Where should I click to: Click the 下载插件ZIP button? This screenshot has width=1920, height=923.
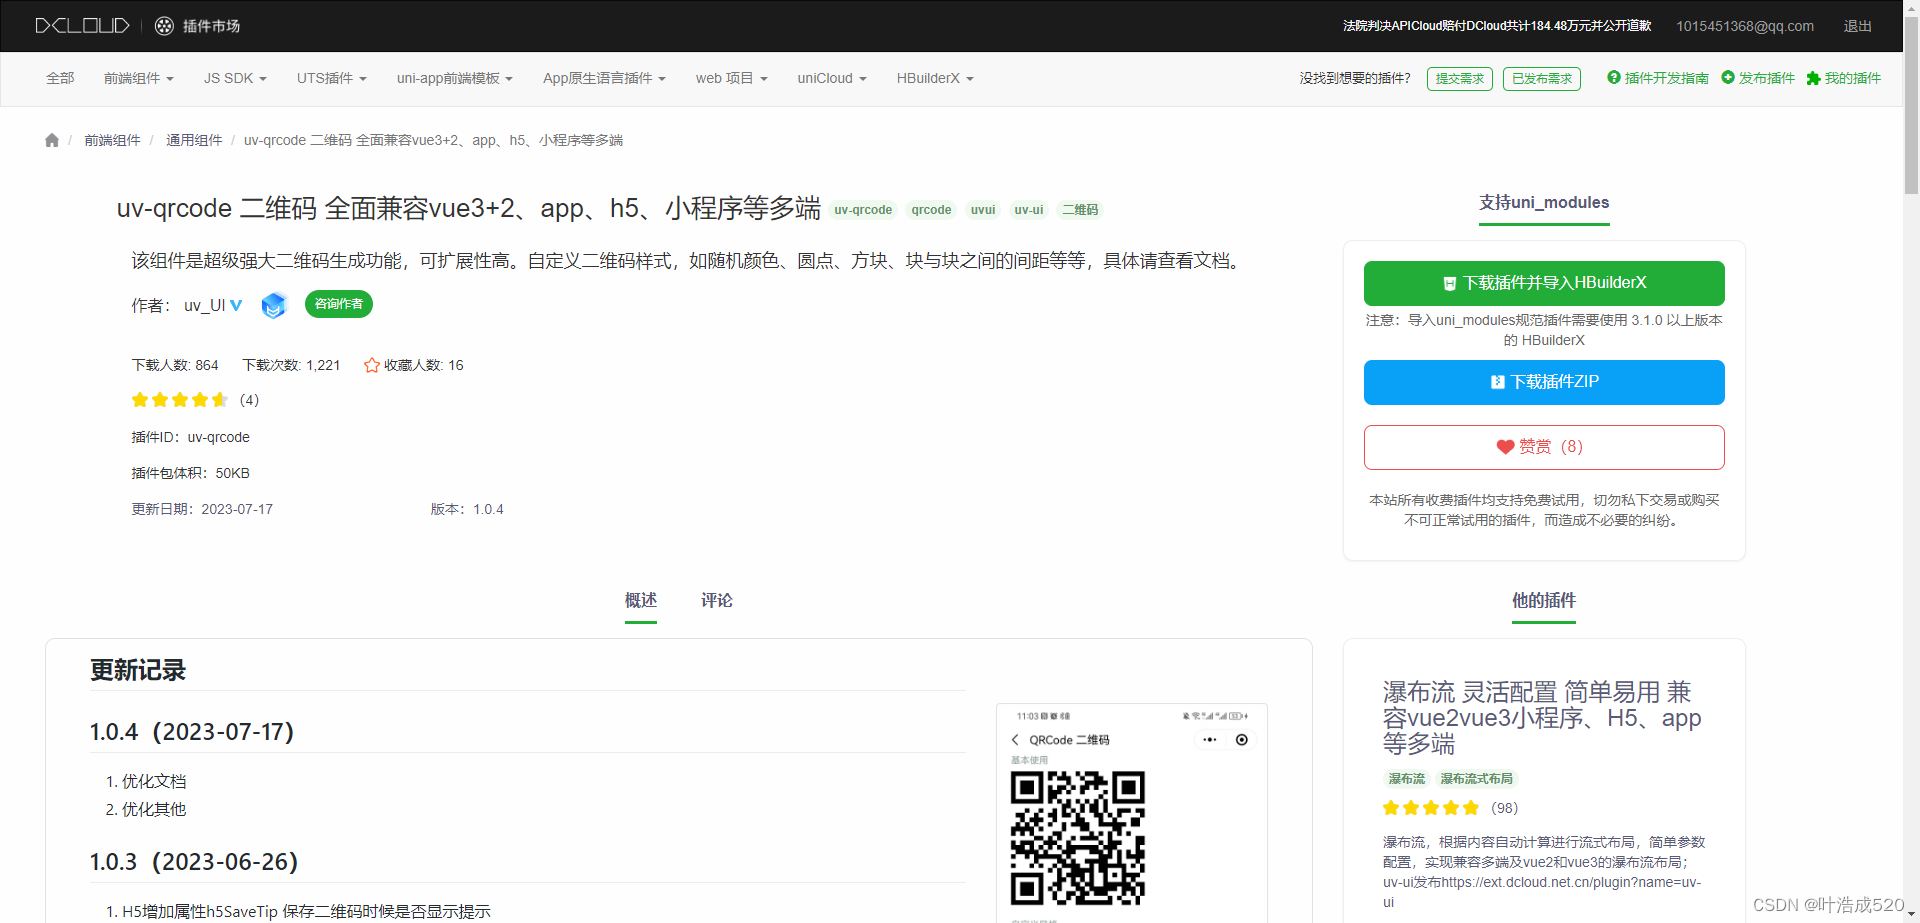(x=1544, y=382)
